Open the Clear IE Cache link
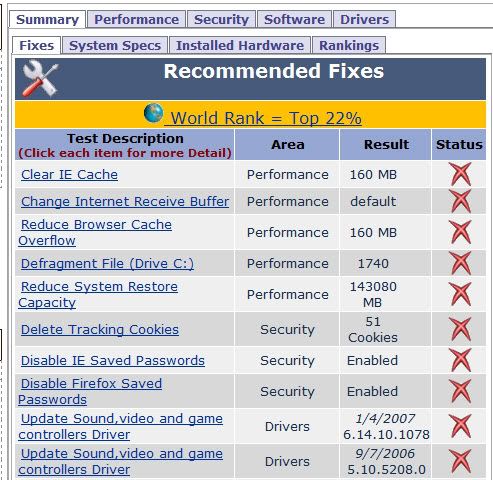493x480 pixels. [69, 174]
